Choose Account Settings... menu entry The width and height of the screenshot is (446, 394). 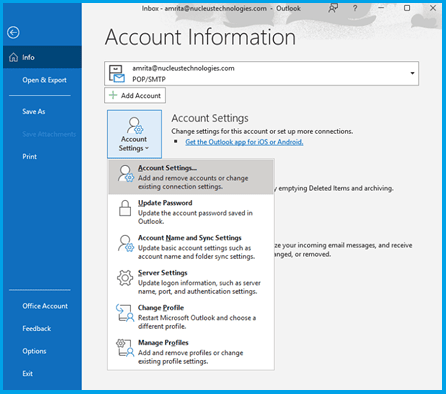191,177
